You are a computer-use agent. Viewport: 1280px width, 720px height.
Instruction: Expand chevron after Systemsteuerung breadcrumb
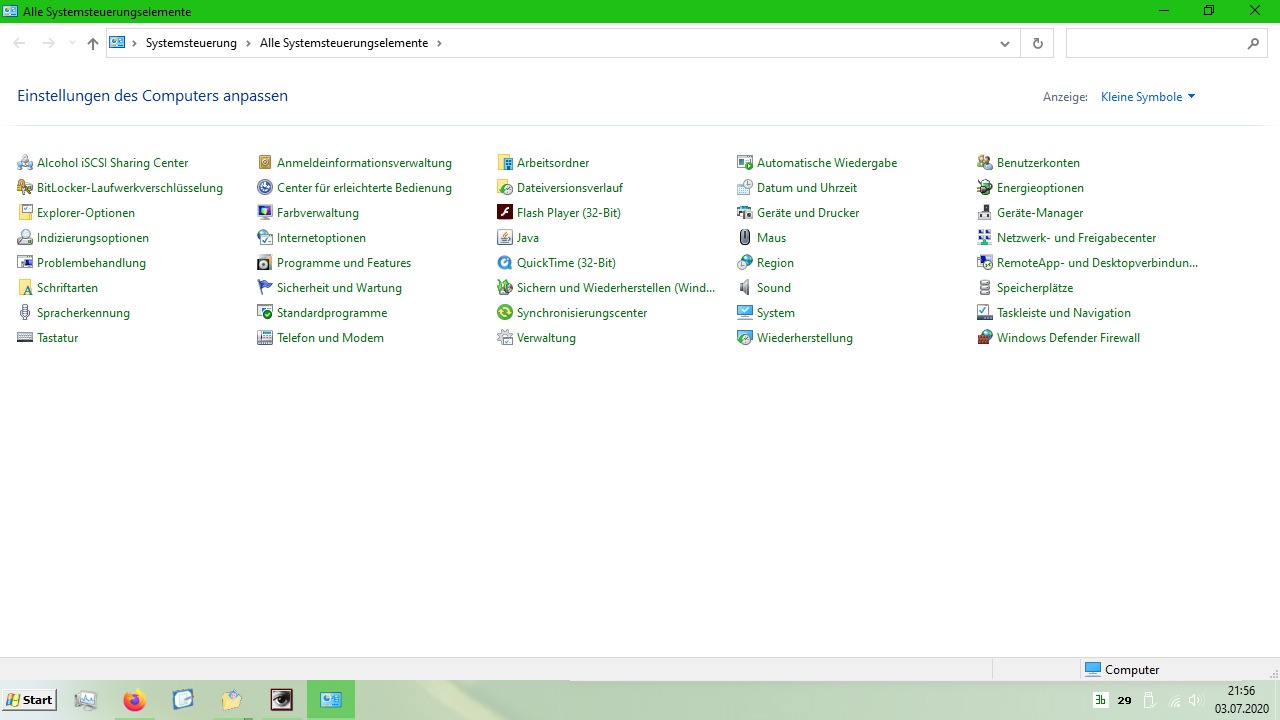[x=248, y=44]
